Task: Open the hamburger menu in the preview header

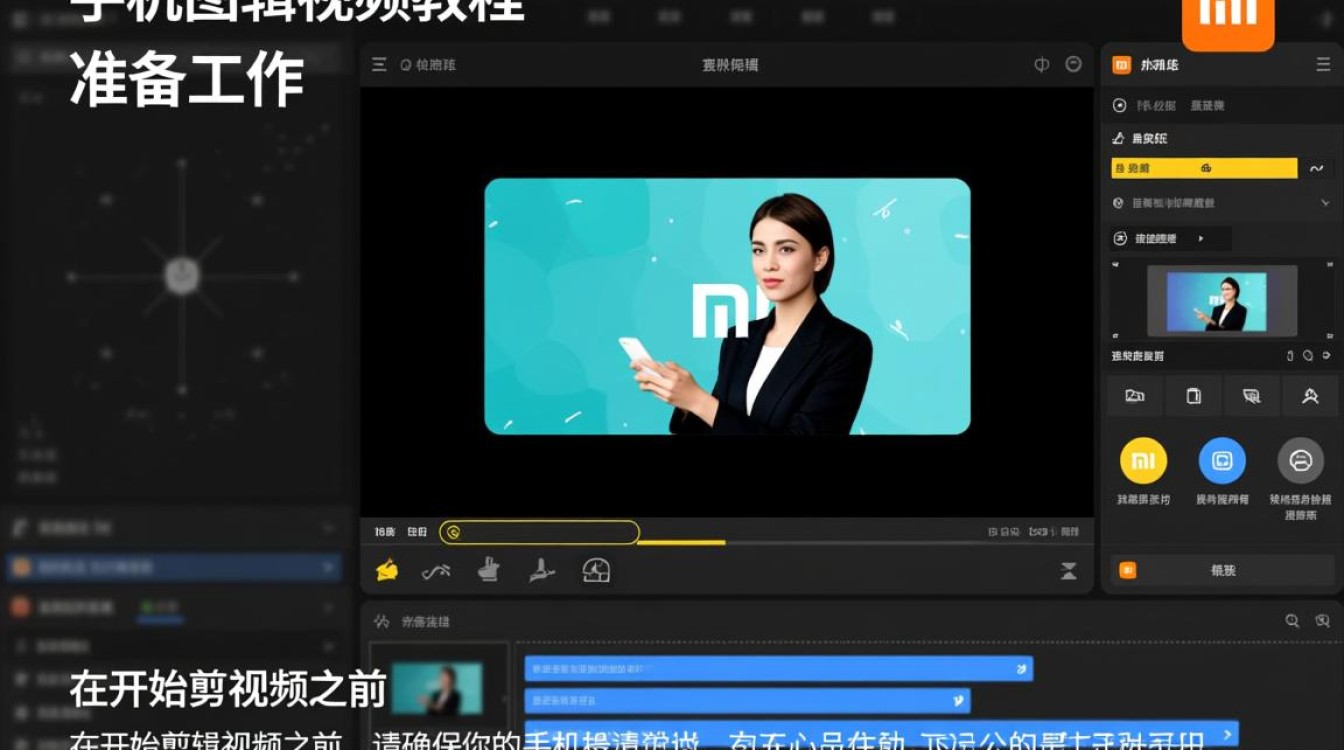Action: tap(379, 65)
